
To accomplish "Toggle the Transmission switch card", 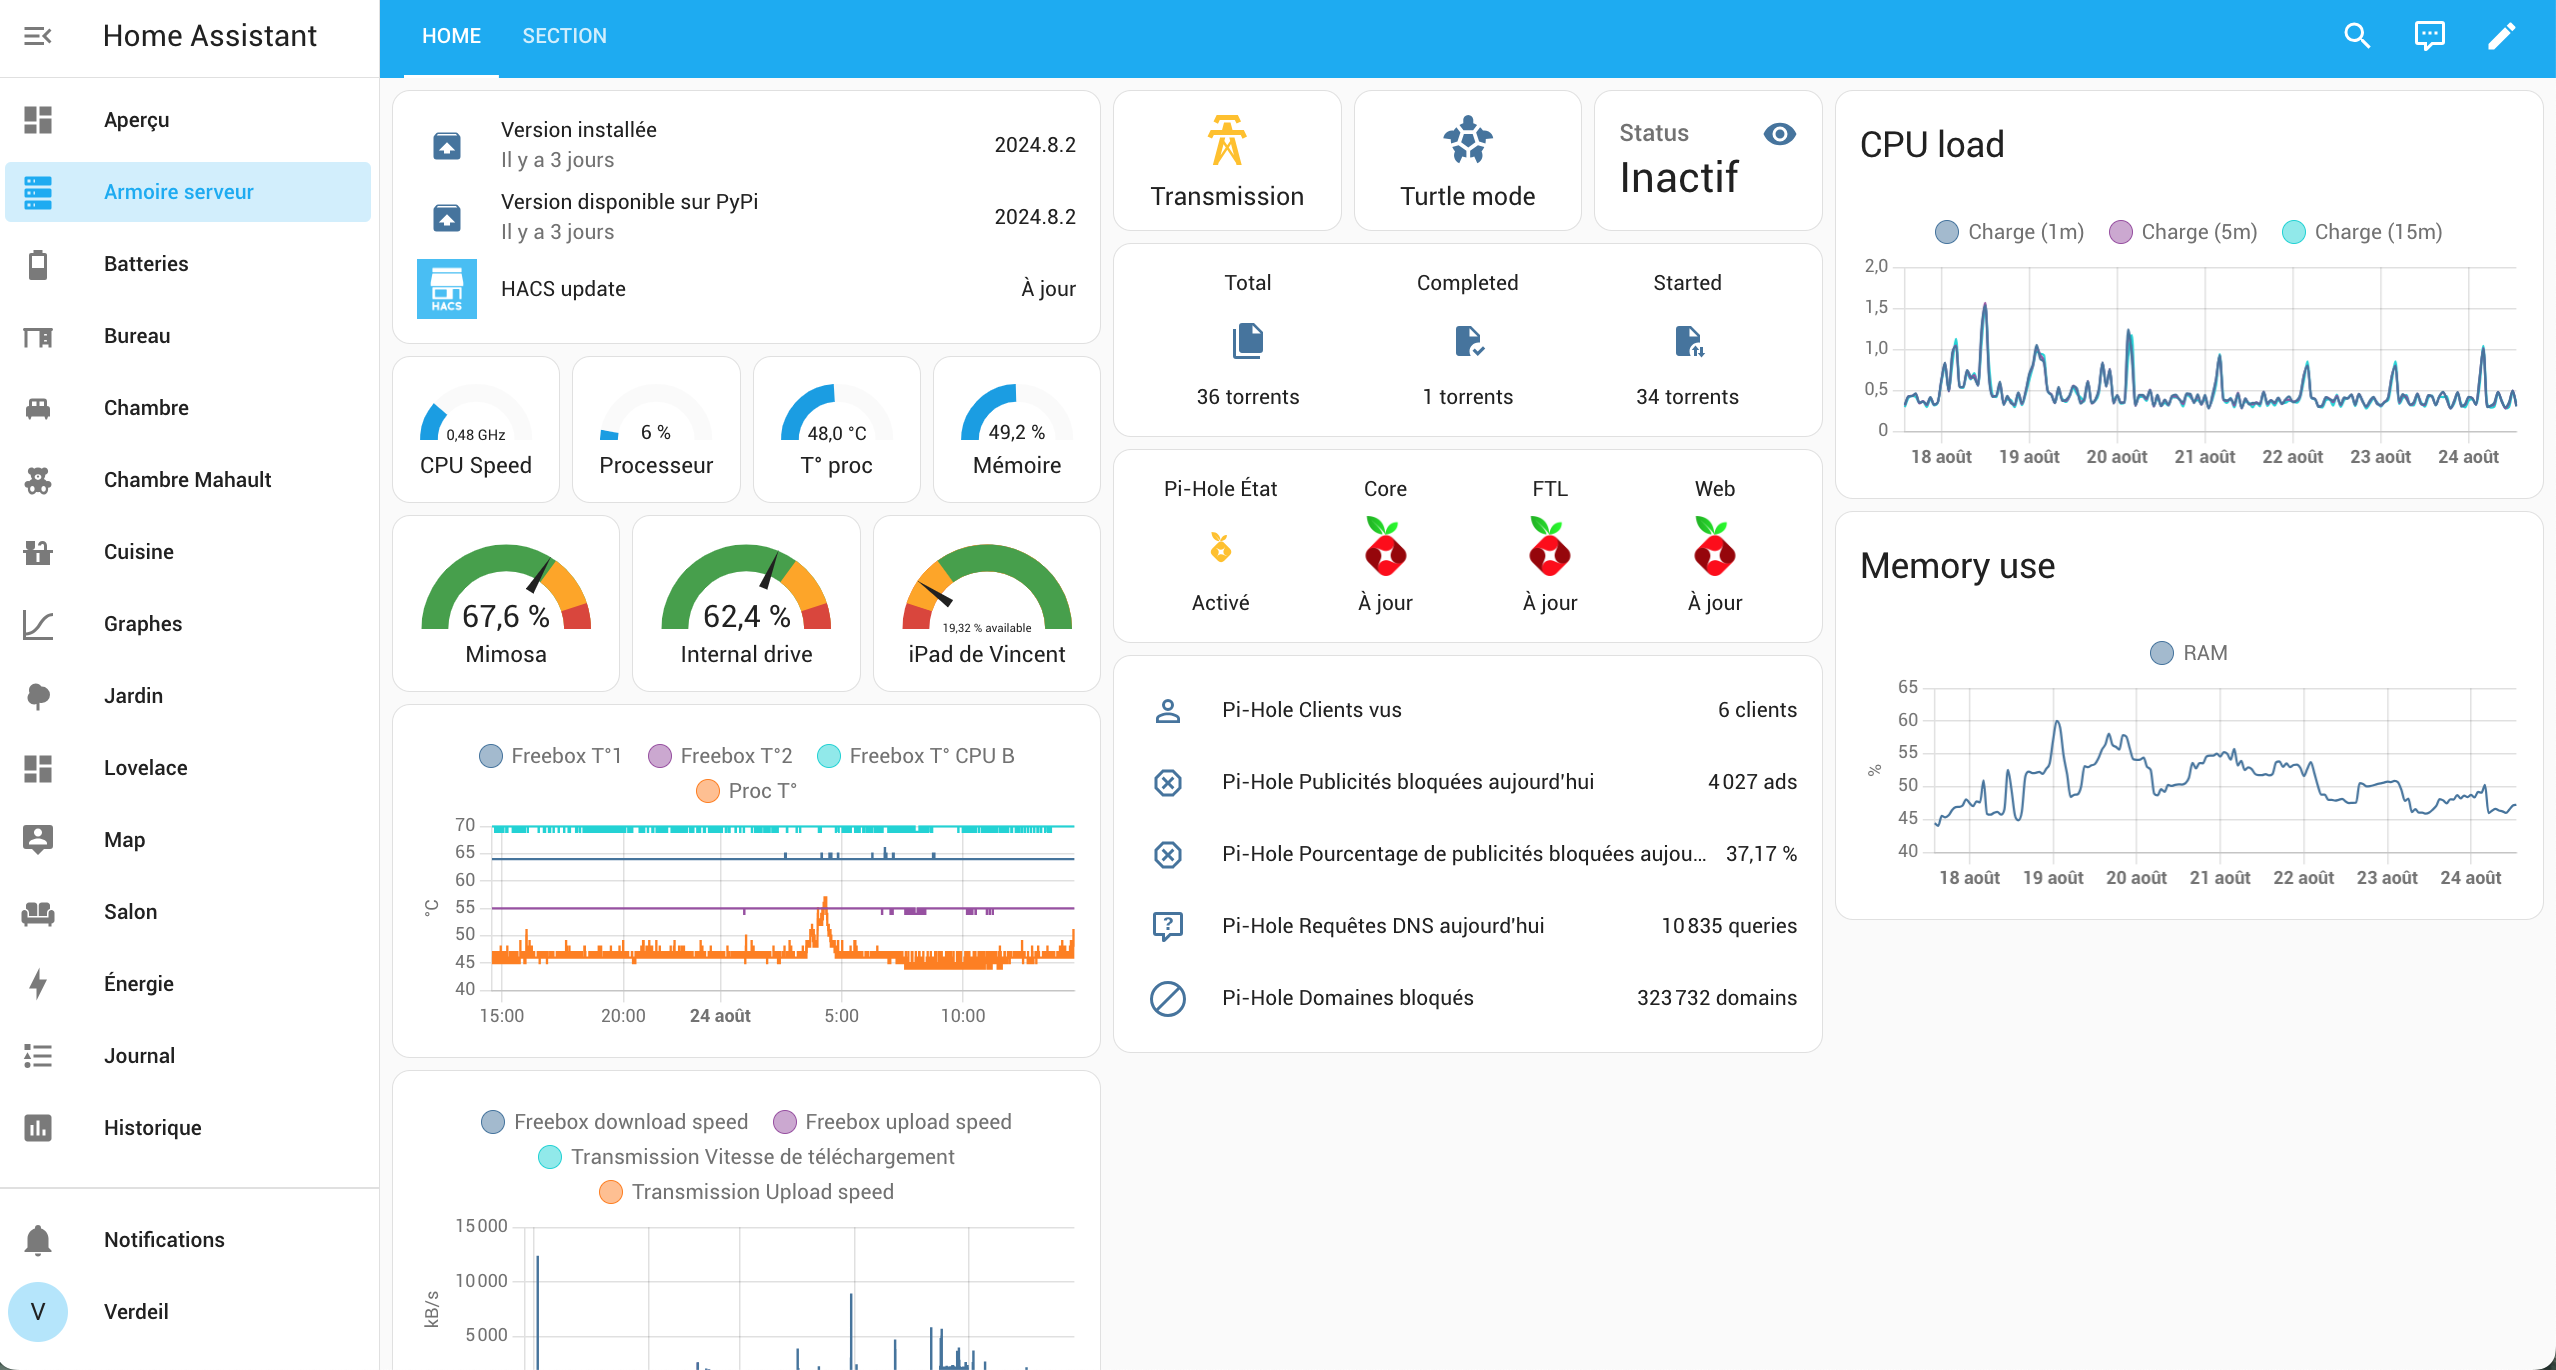I will pyautogui.click(x=1227, y=161).
